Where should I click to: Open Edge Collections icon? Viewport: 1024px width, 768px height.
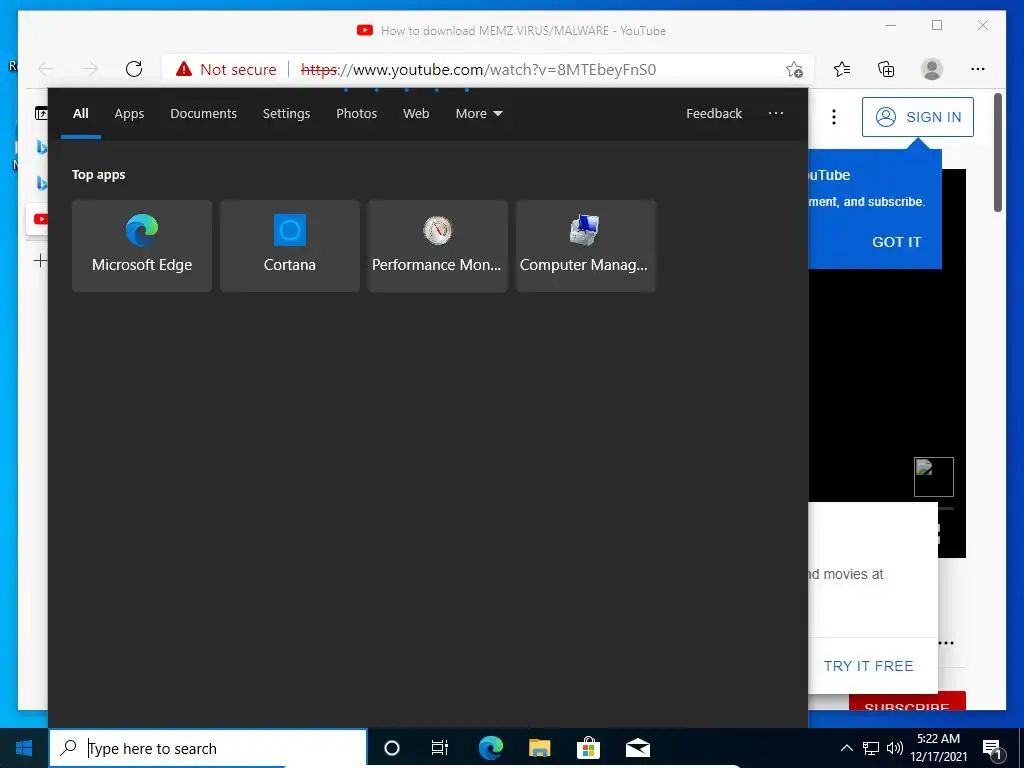[886, 69]
